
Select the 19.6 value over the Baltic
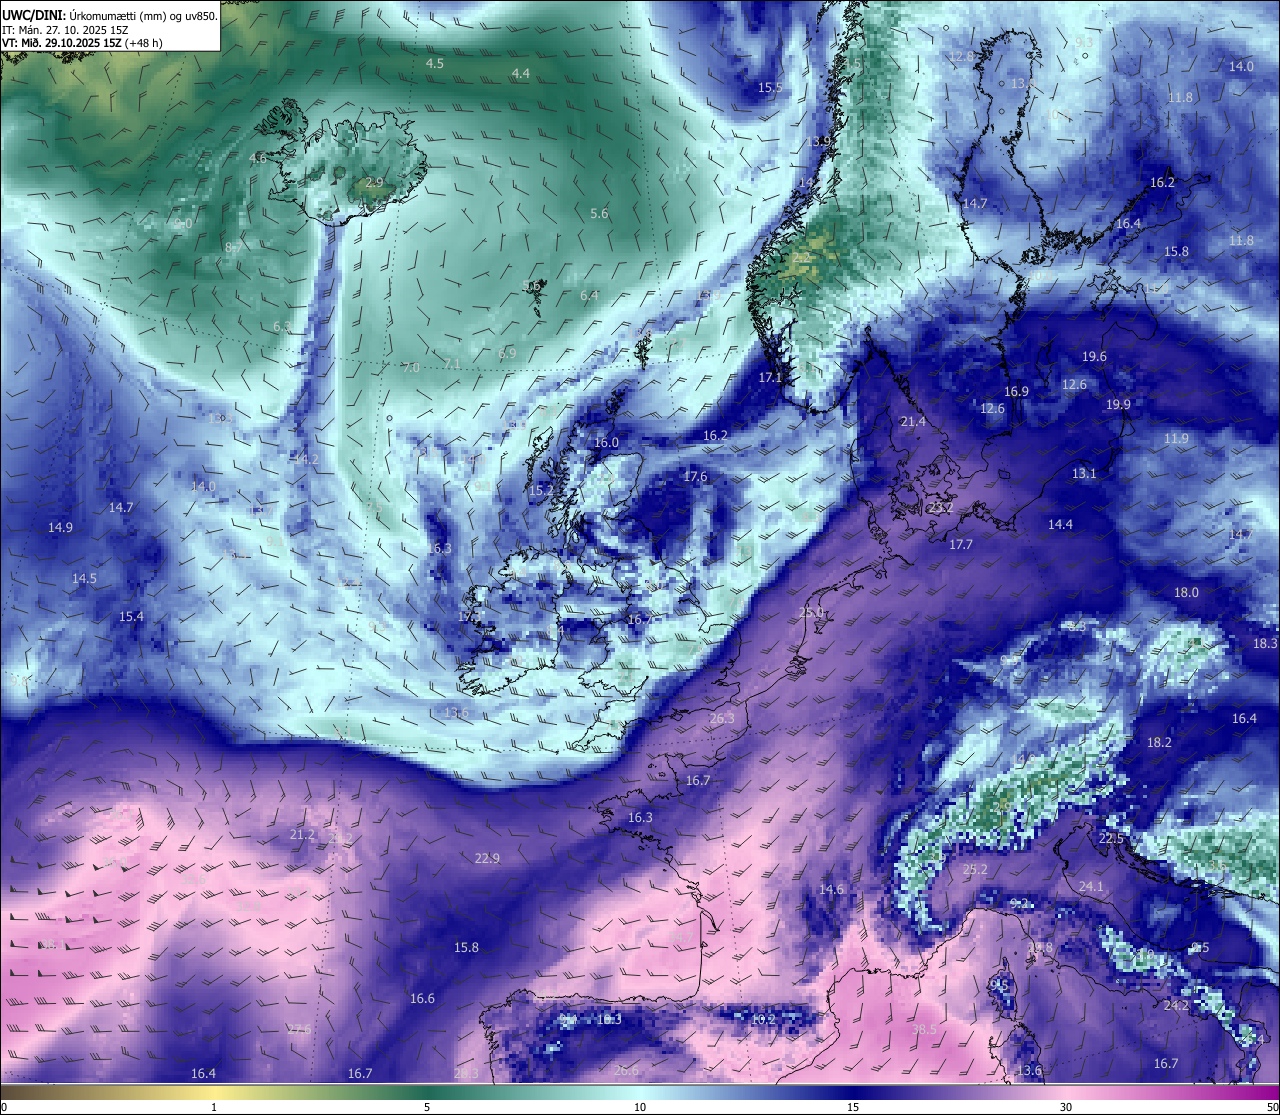(1094, 356)
